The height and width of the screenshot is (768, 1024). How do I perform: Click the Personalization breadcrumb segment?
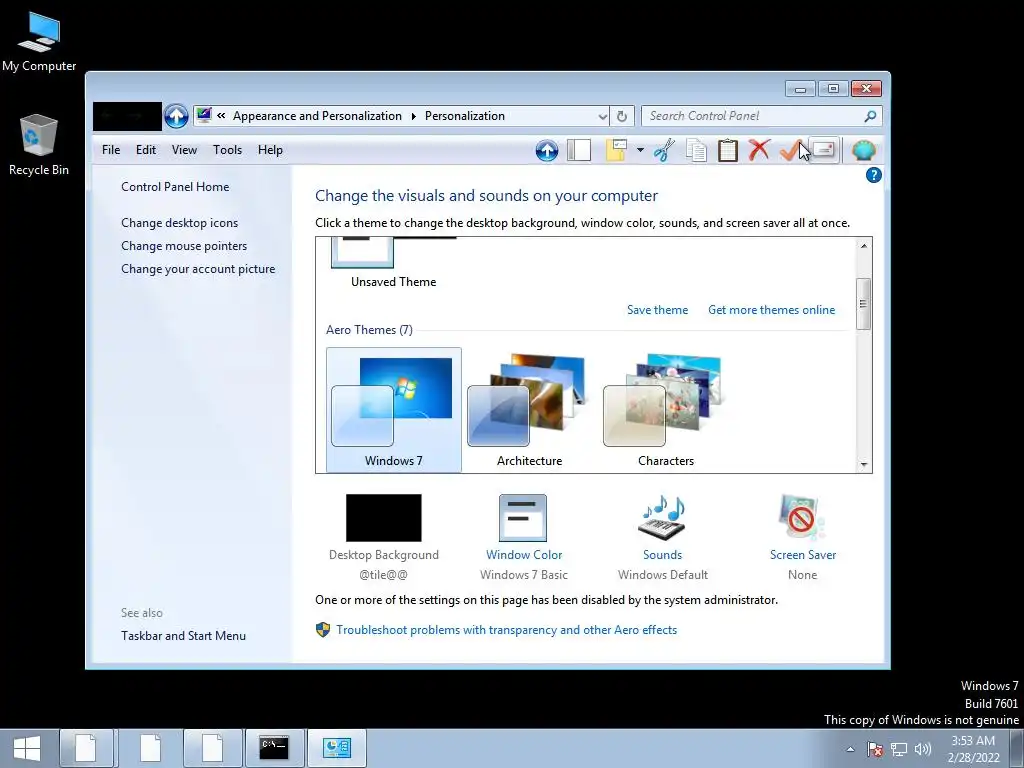pos(465,116)
